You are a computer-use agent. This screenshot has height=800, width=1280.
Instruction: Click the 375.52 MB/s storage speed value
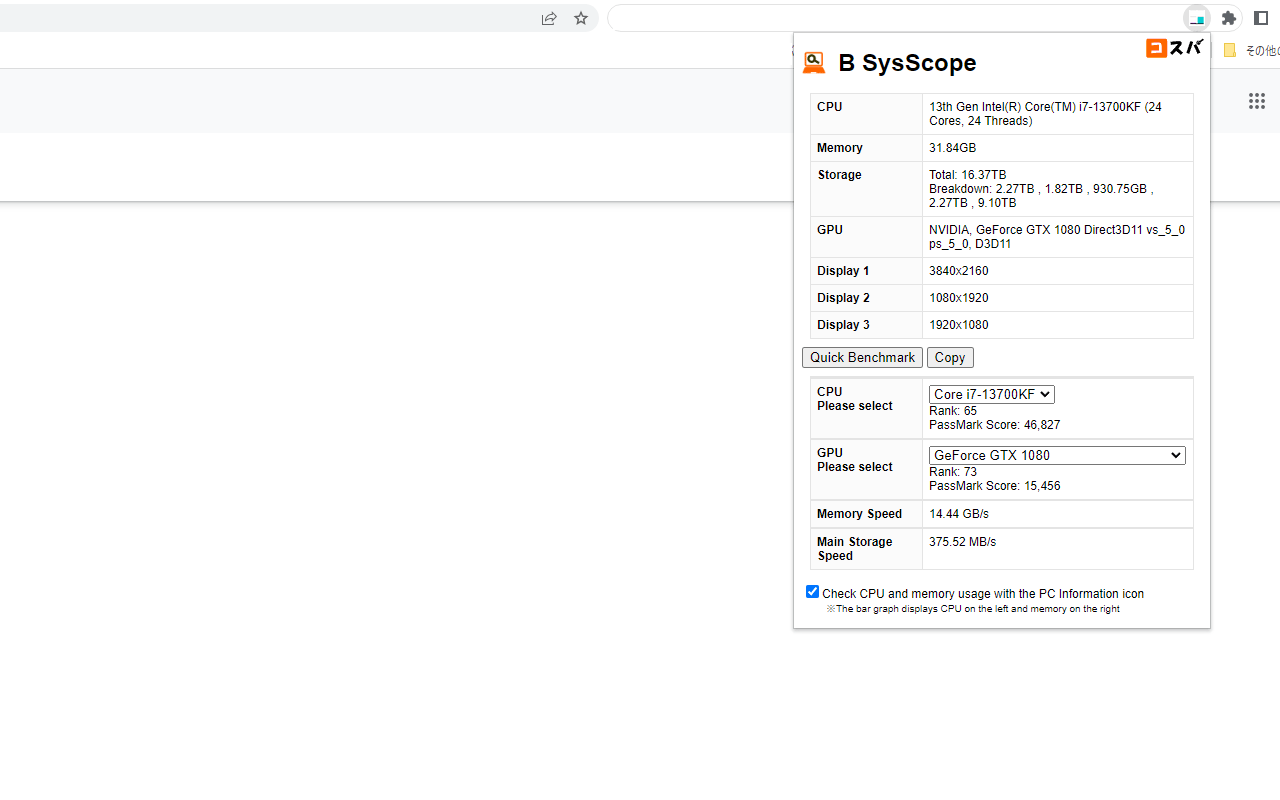coord(962,542)
